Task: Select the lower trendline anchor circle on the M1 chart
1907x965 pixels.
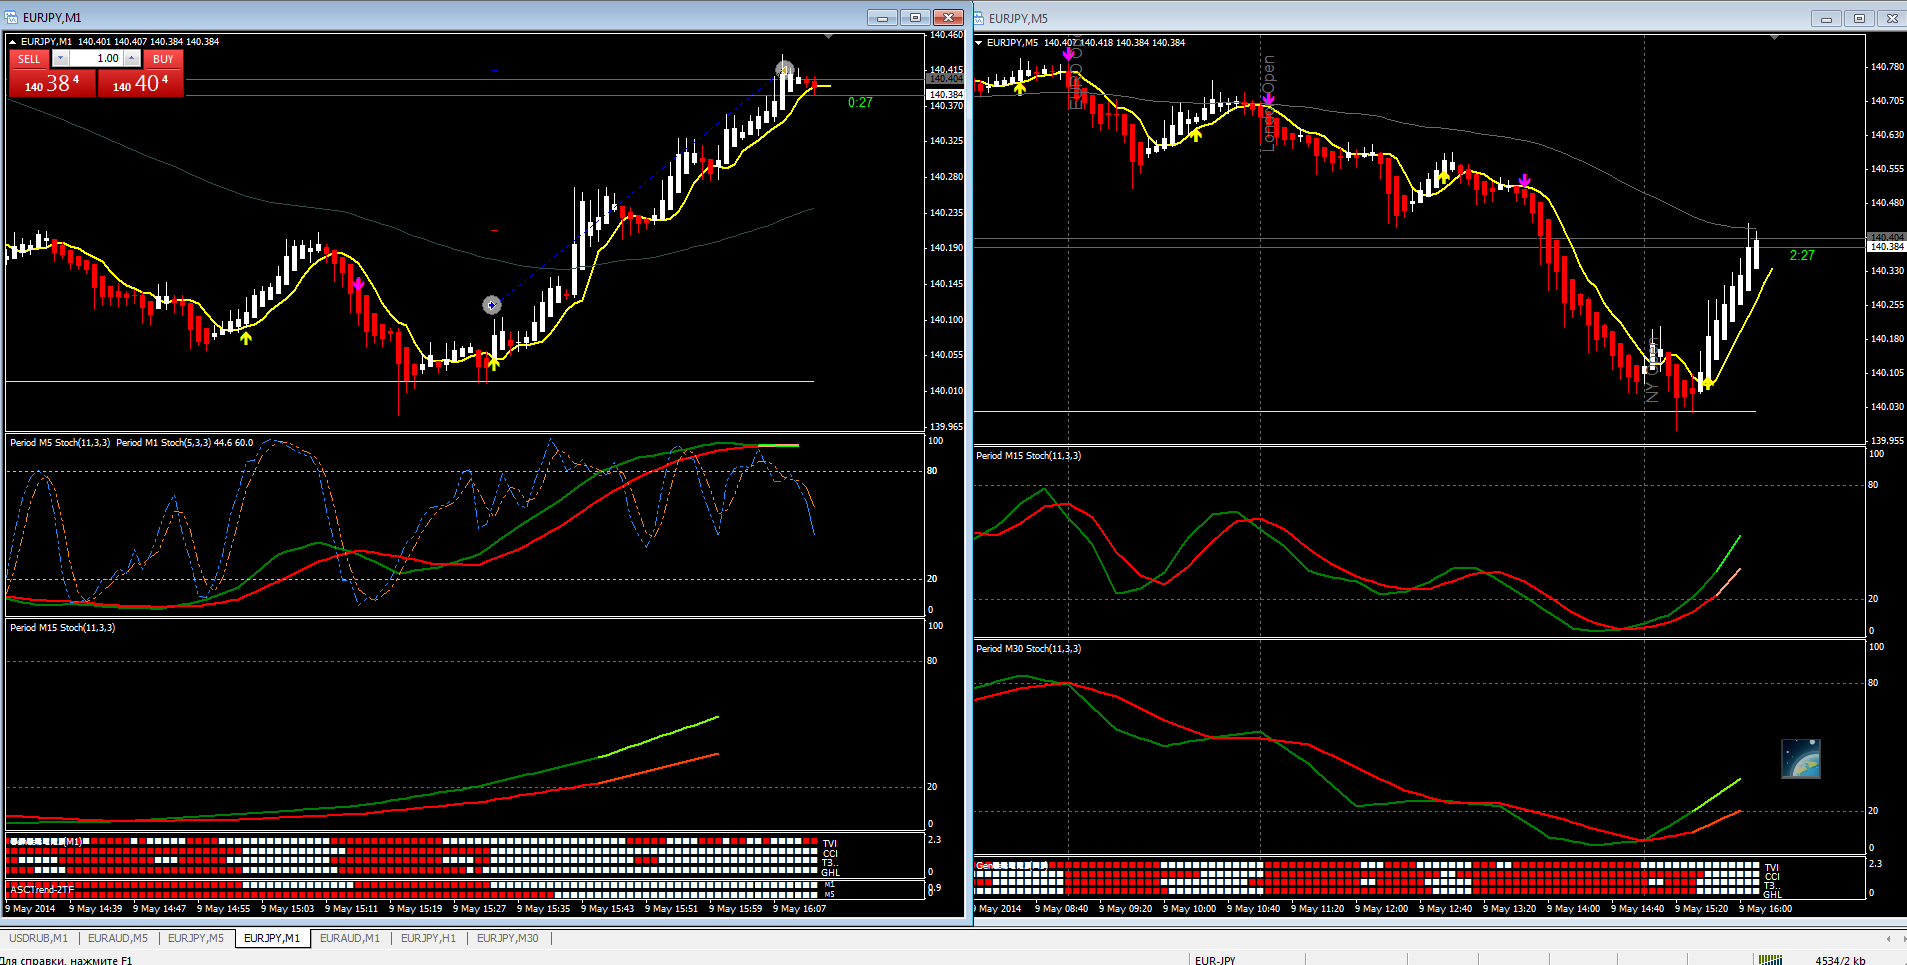Action: [491, 305]
